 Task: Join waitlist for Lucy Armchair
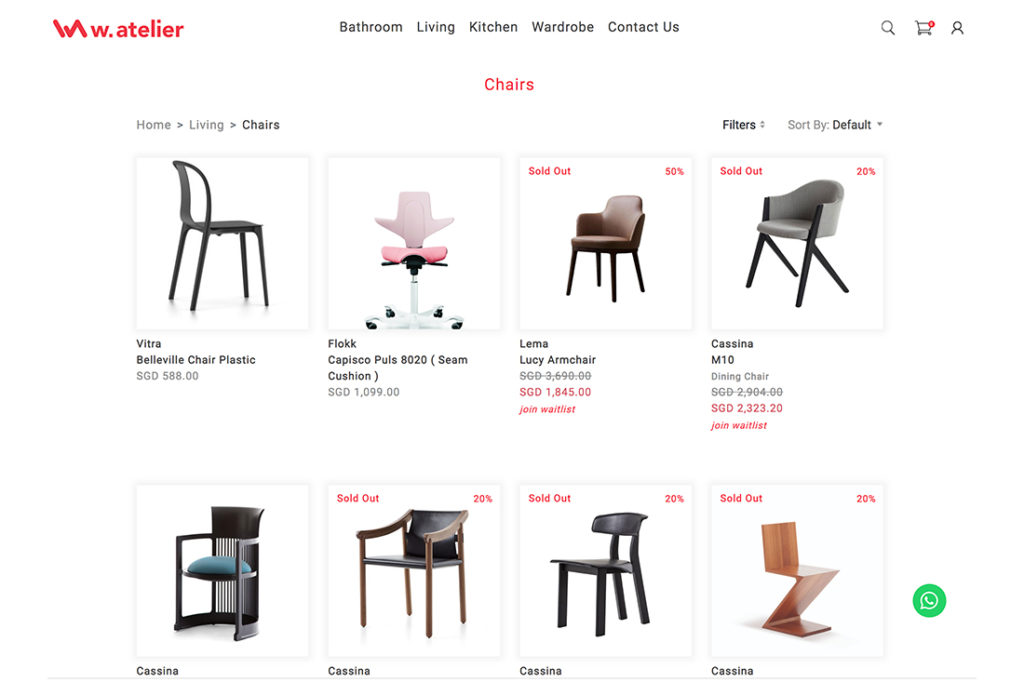coord(547,409)
